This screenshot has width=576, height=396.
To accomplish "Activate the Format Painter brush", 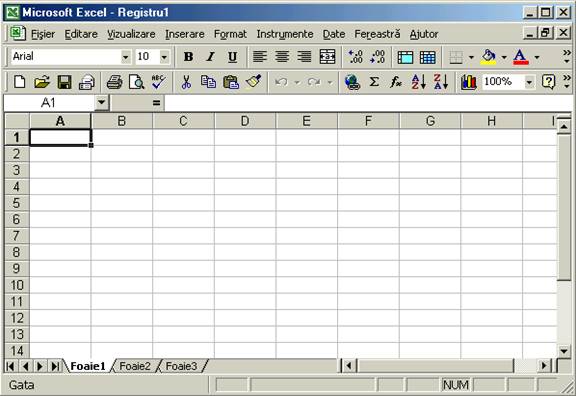I will (253, 82).
